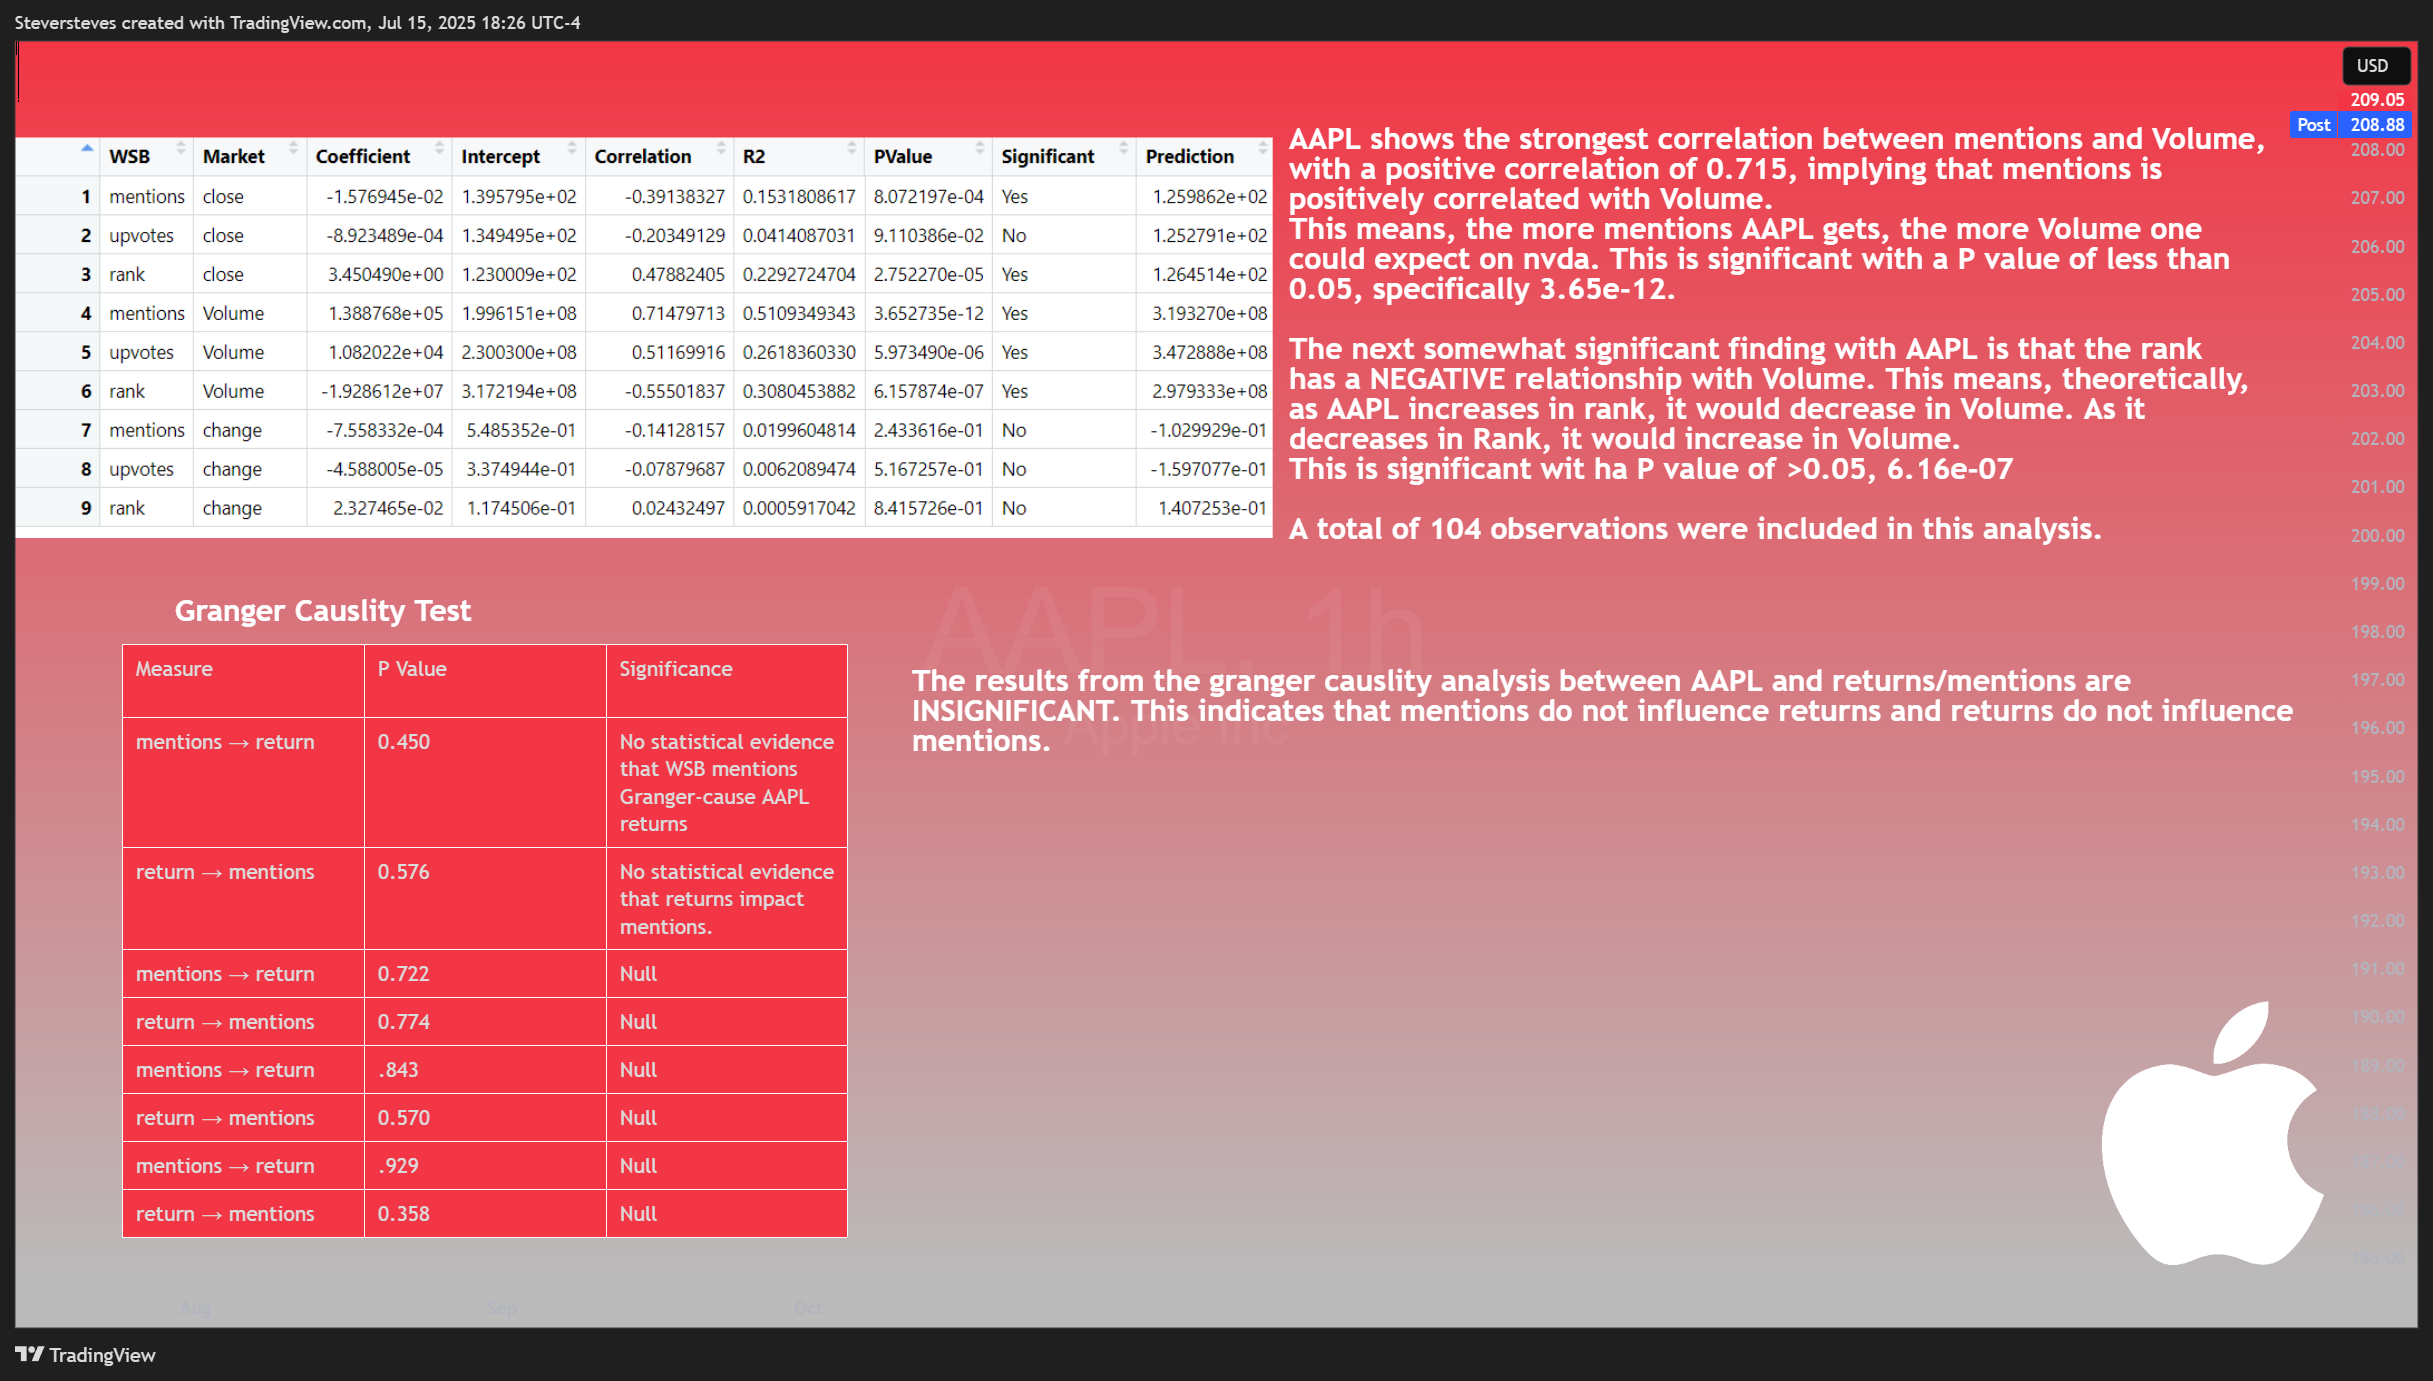2433x1381 pixels.
Task: Click the paragraph beginning 'The next somewhat significant'
Action: tap(1768, 409)
